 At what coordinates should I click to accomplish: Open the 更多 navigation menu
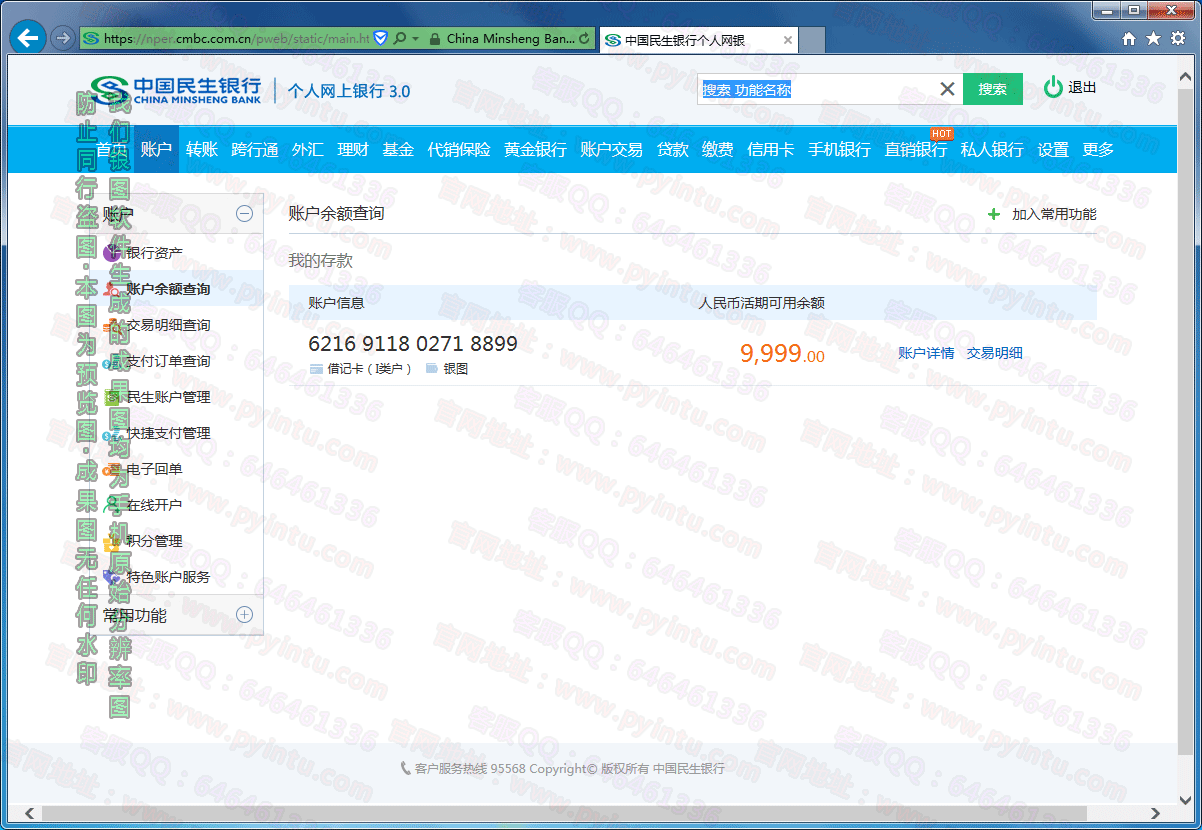(x=1098, y=149)
